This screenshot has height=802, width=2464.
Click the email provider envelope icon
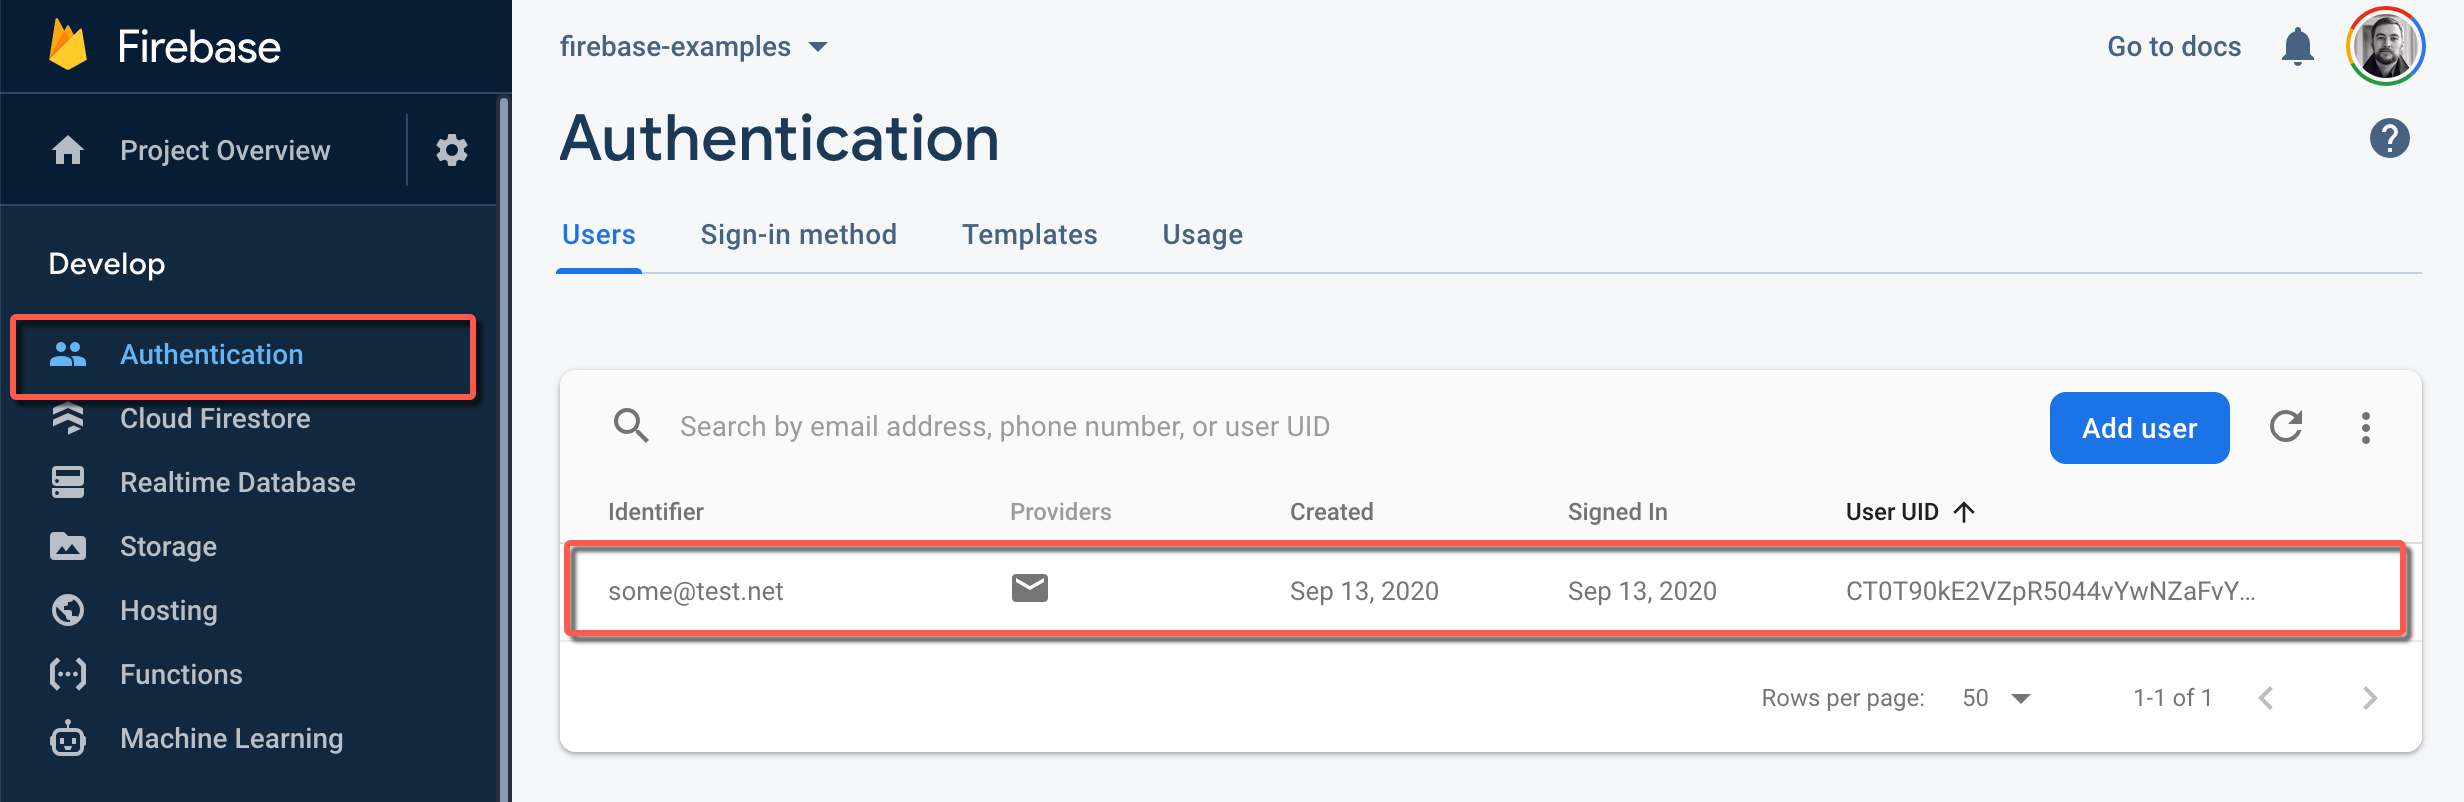pos(1029,589)
